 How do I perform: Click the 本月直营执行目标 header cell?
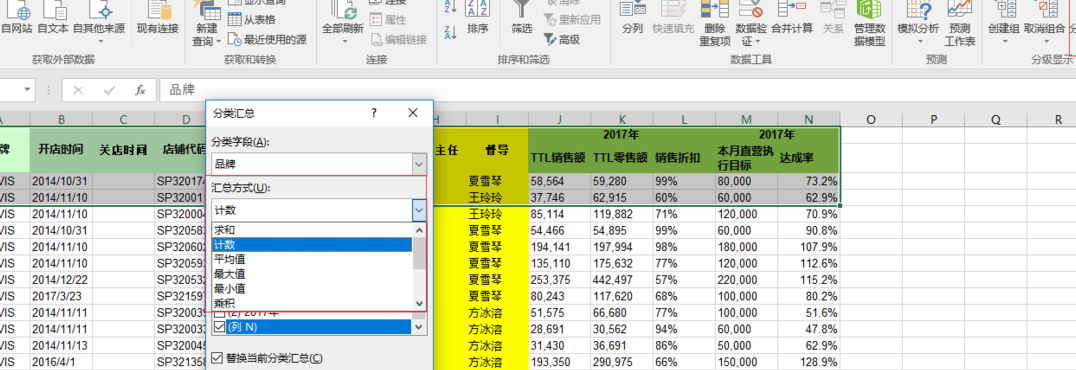tap(746, 157)
